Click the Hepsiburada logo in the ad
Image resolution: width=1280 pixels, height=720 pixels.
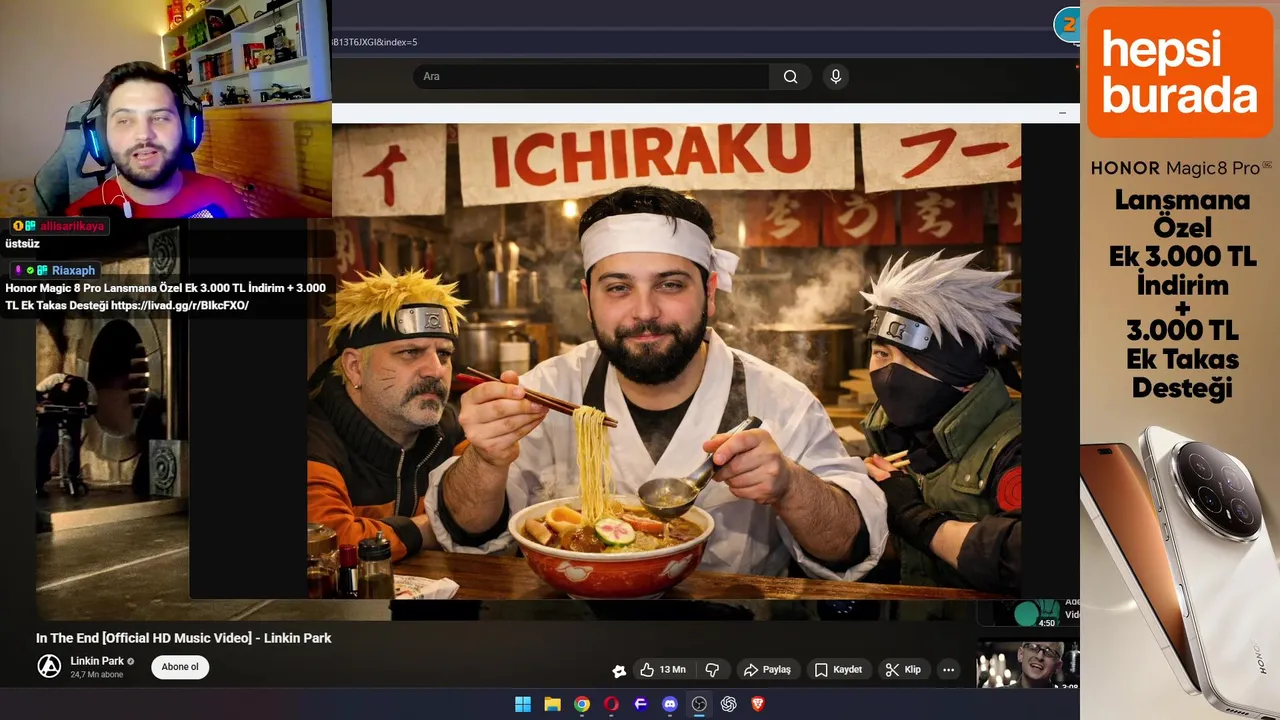1180,72
